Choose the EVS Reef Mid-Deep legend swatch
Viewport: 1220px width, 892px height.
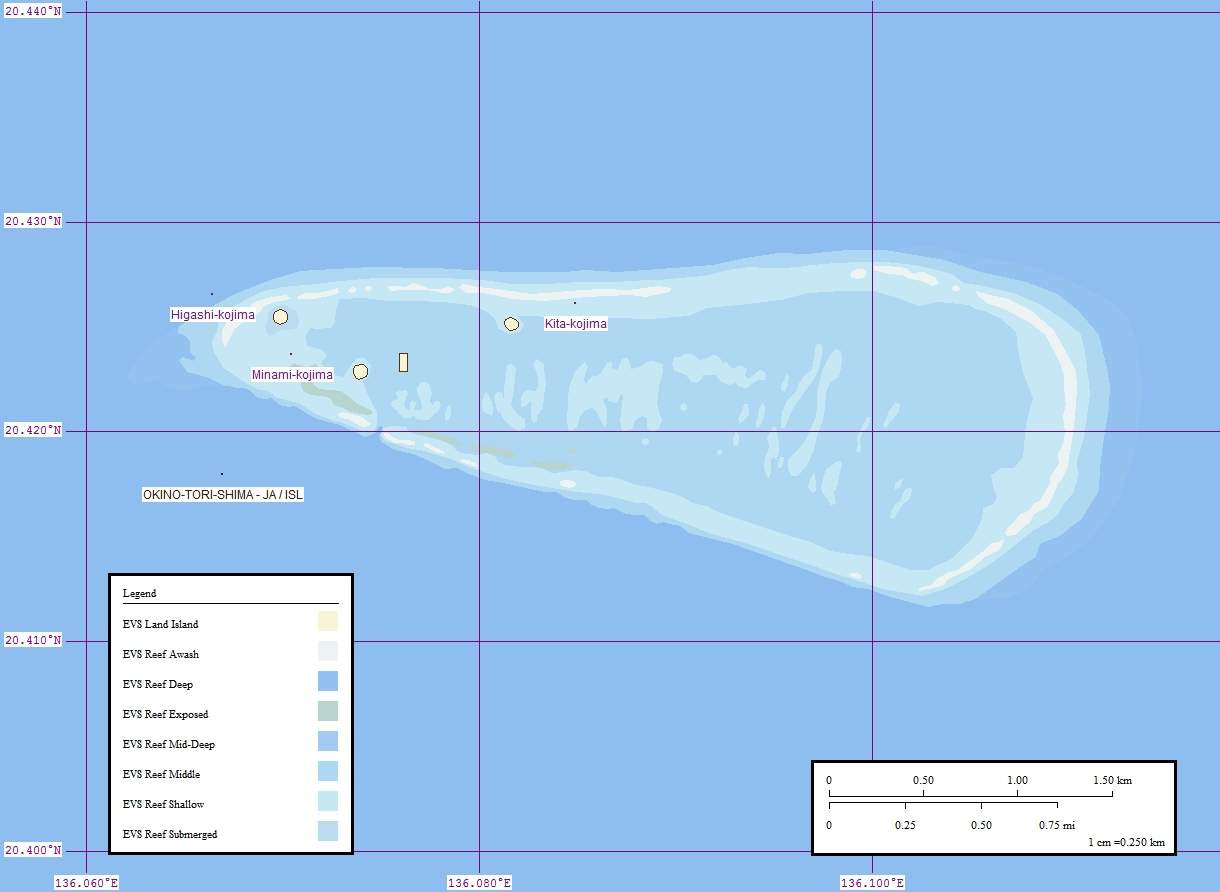pos(328,742)
